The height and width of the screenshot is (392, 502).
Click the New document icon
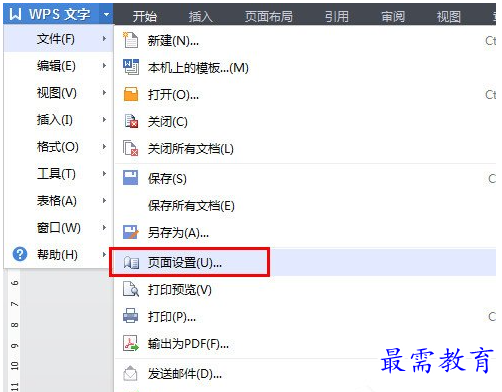click(x=130, y=40)
